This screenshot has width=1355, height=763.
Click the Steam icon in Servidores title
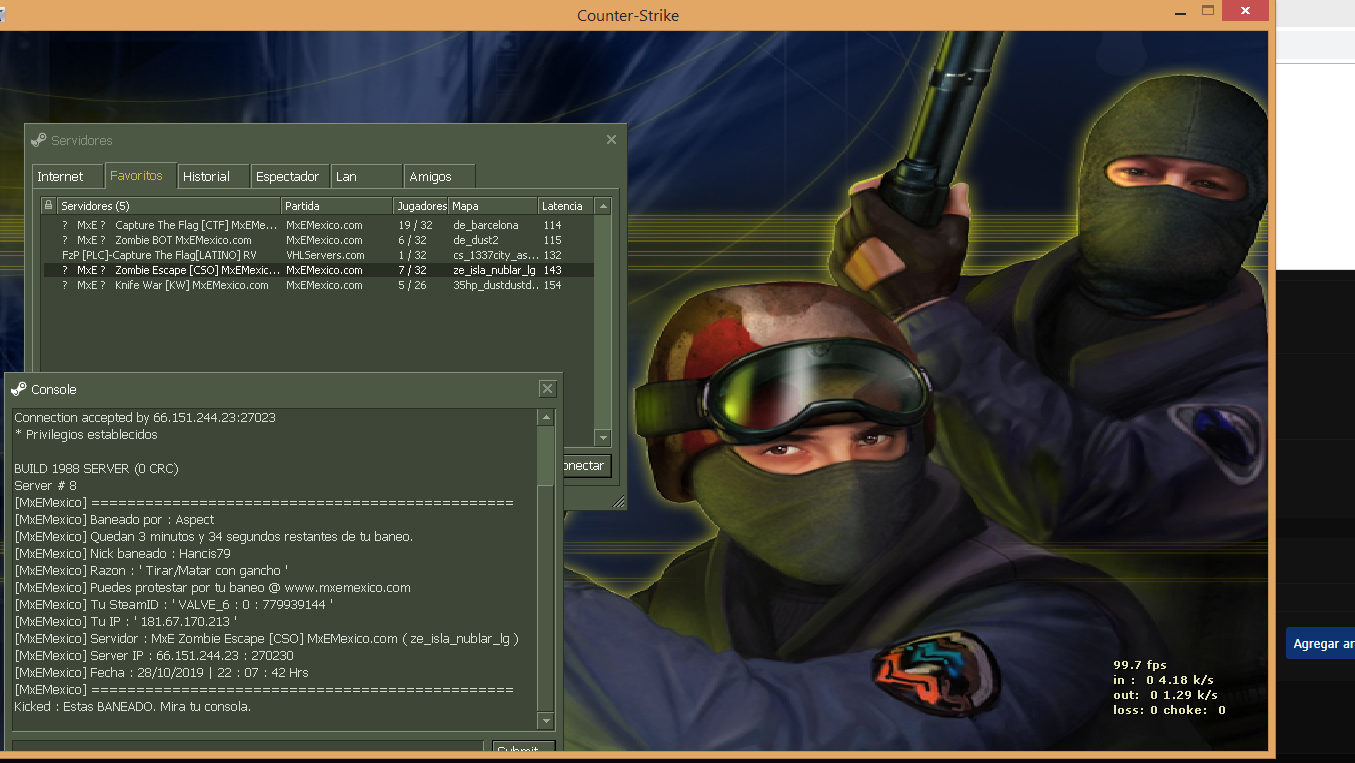(39, 140)
